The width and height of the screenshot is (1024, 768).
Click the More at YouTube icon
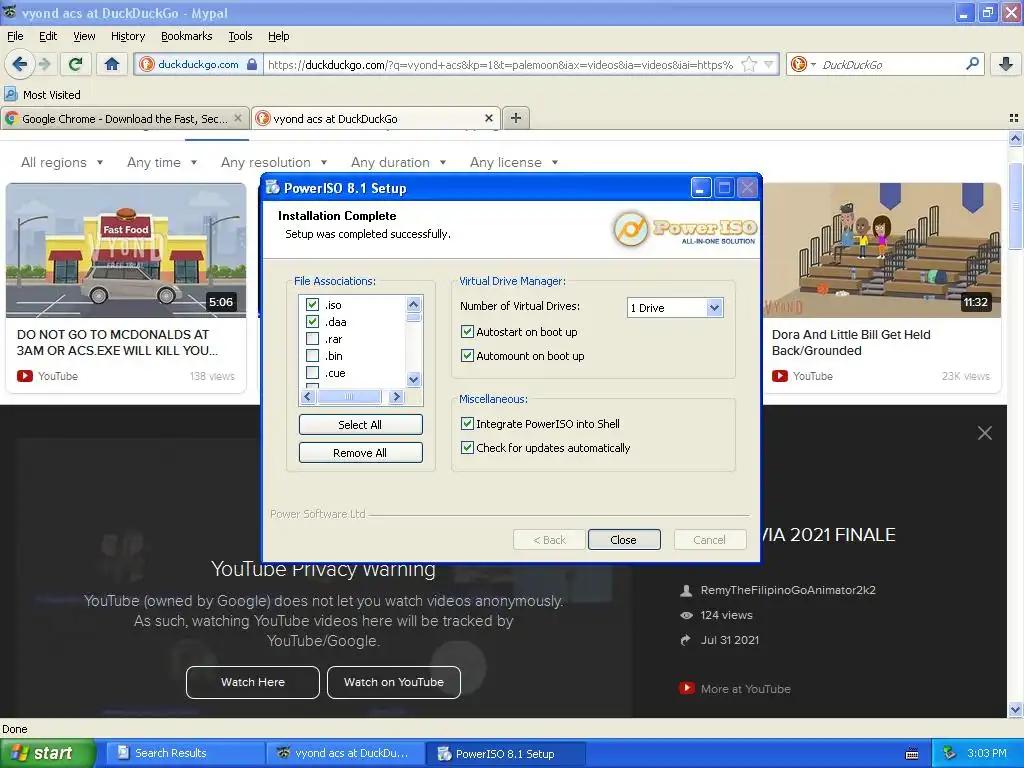686,688
